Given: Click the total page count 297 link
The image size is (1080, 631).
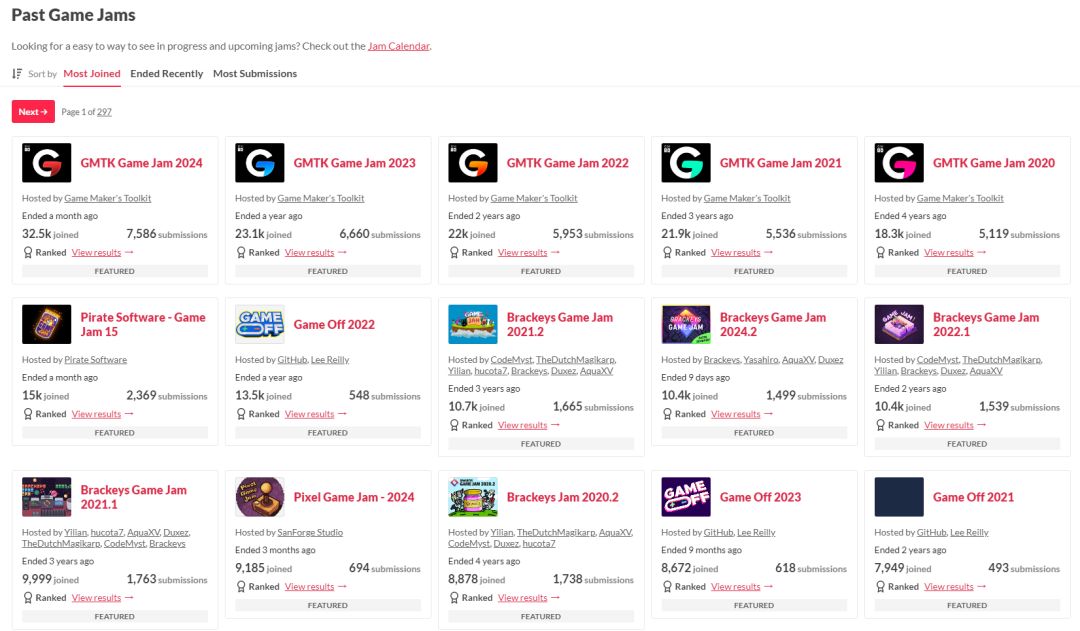Looking at the screenshot, I should [104, 113].
